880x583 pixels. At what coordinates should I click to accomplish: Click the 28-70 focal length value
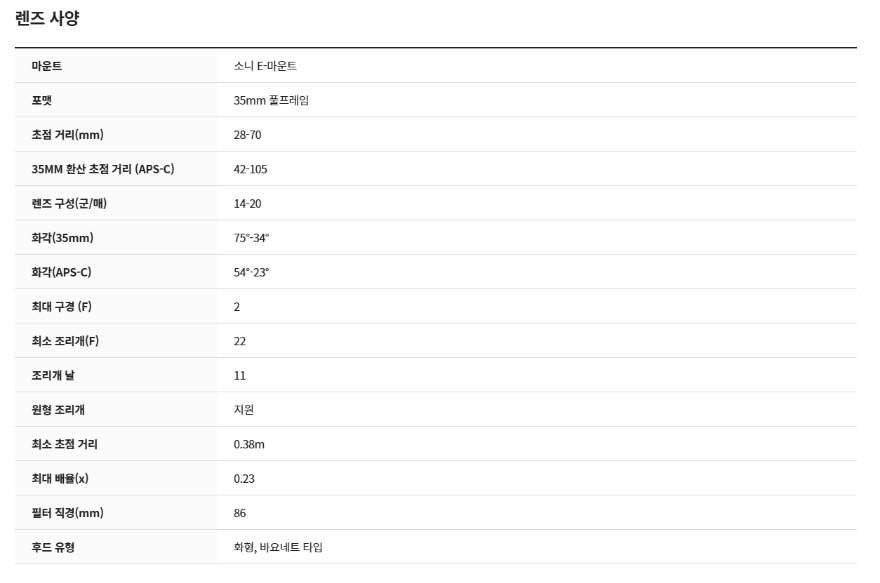pyautogui.click(x=248, y=135)
